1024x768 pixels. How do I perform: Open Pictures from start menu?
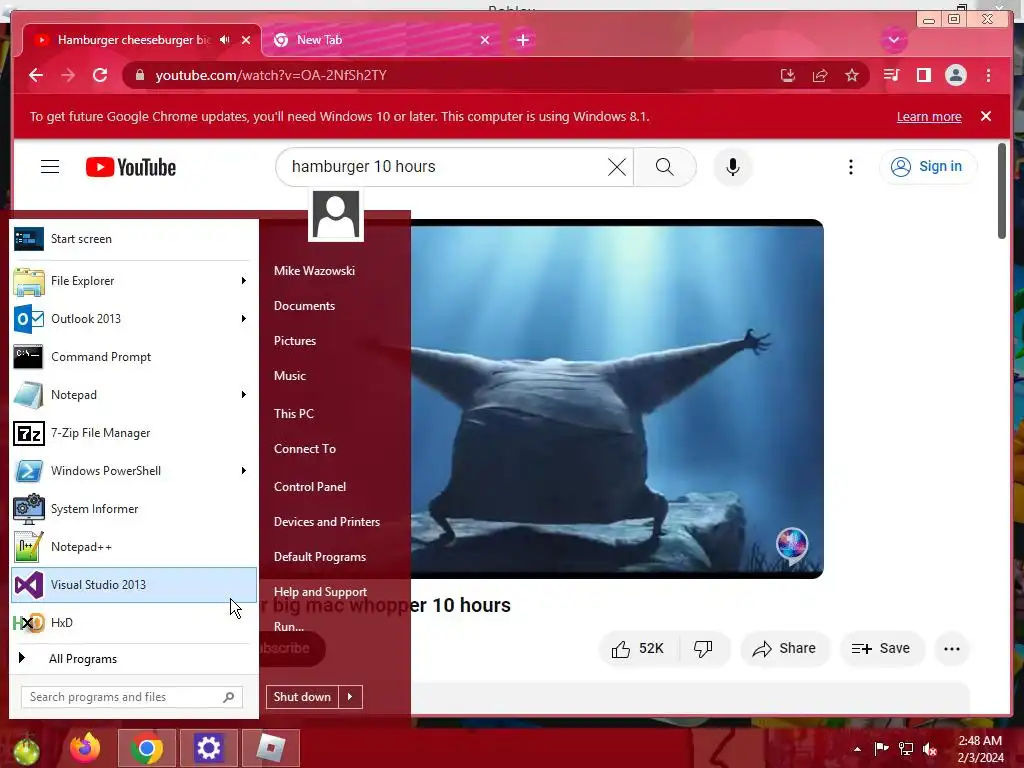coord(295,341)
